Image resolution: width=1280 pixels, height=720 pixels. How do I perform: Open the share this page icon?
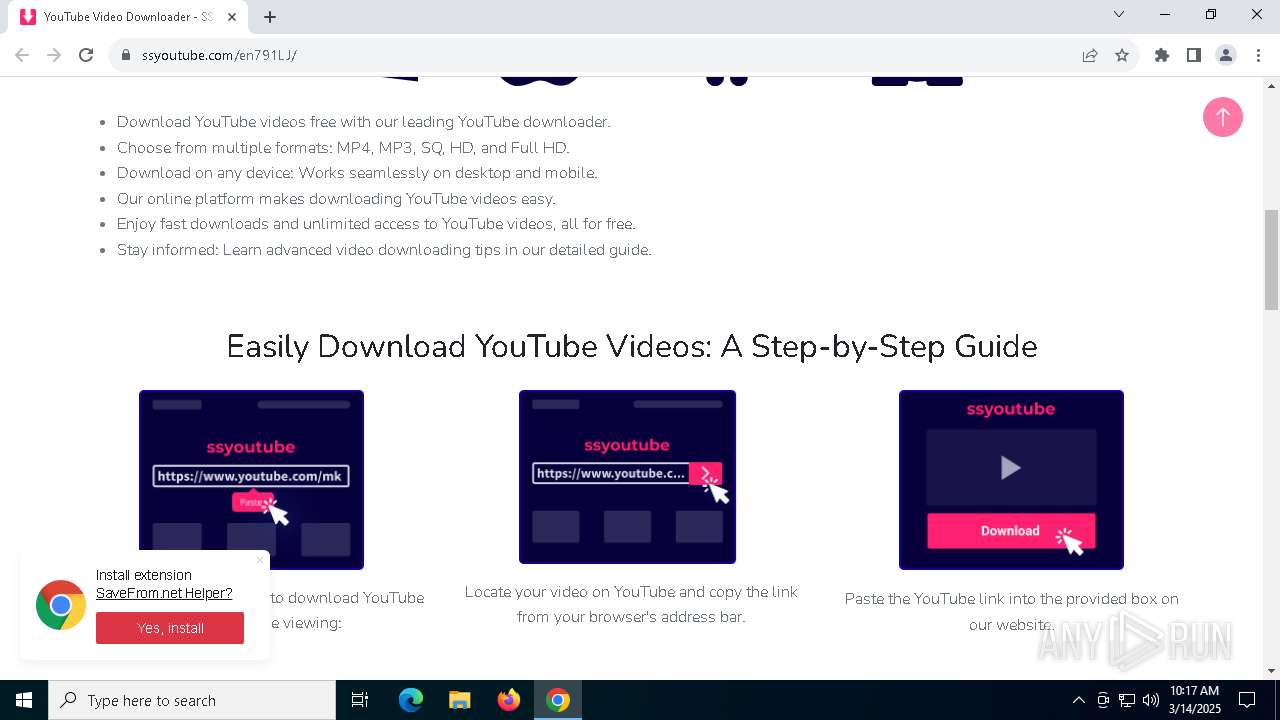click(x=1090, y=55)
